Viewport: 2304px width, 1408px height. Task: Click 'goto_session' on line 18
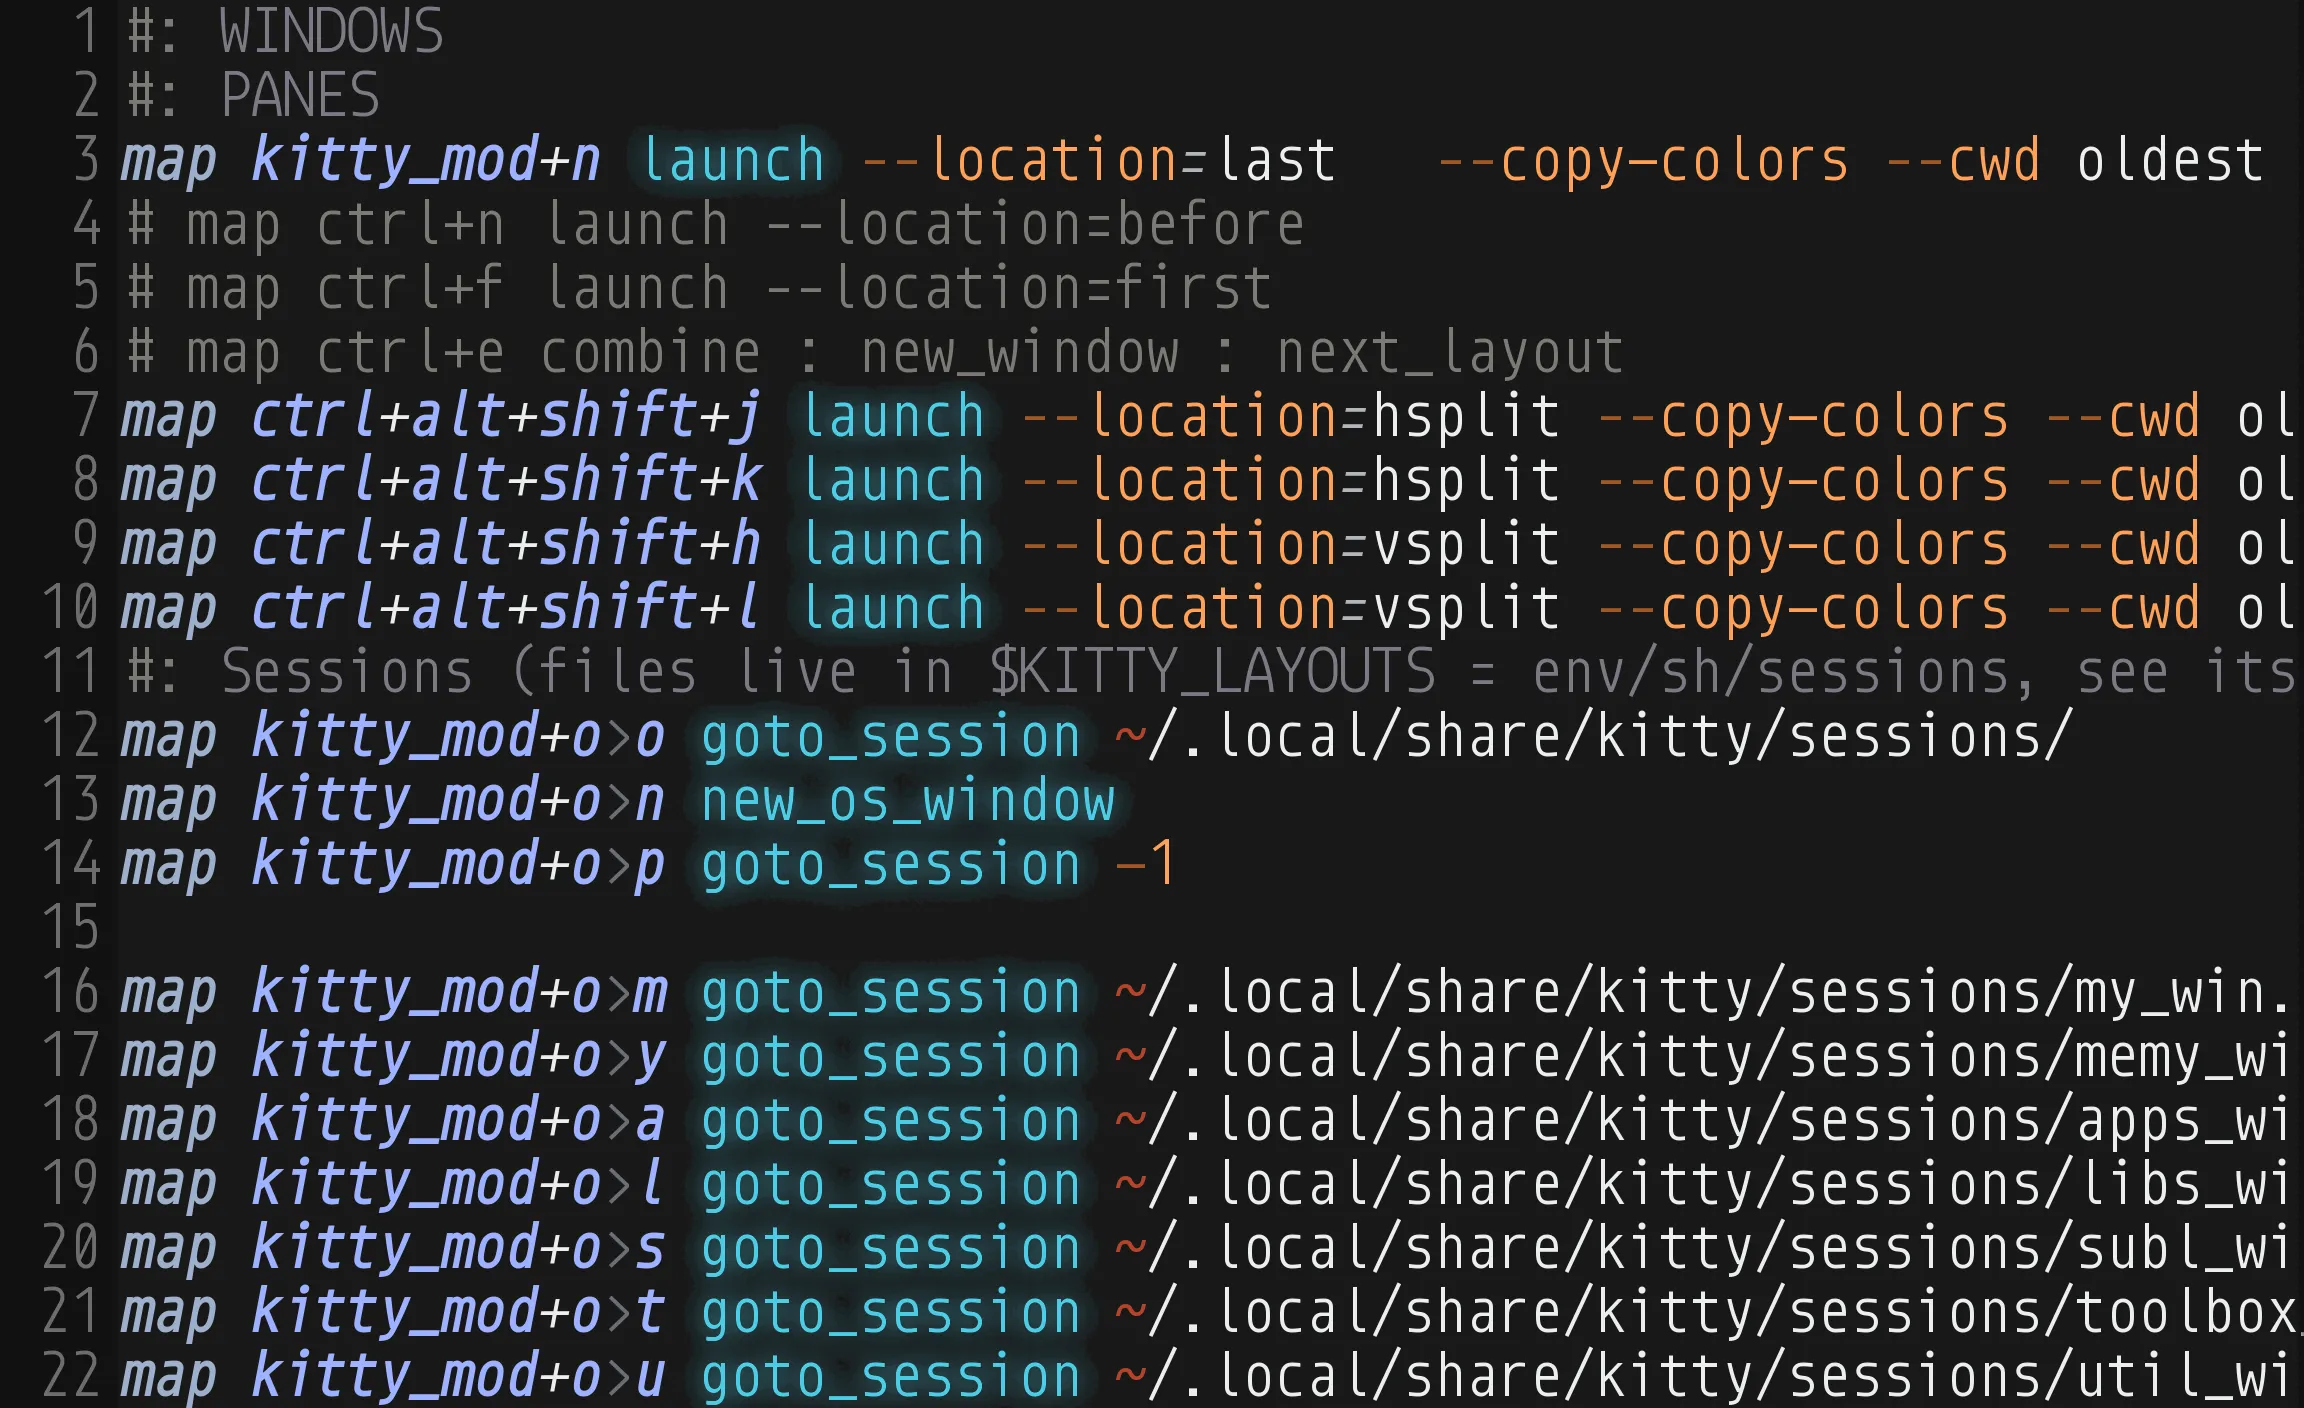pos(891,1120)
